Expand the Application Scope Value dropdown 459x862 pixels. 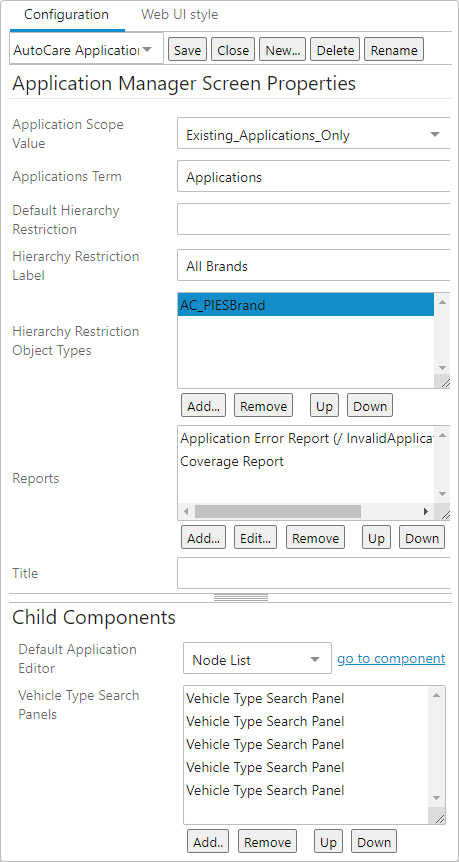314,135
